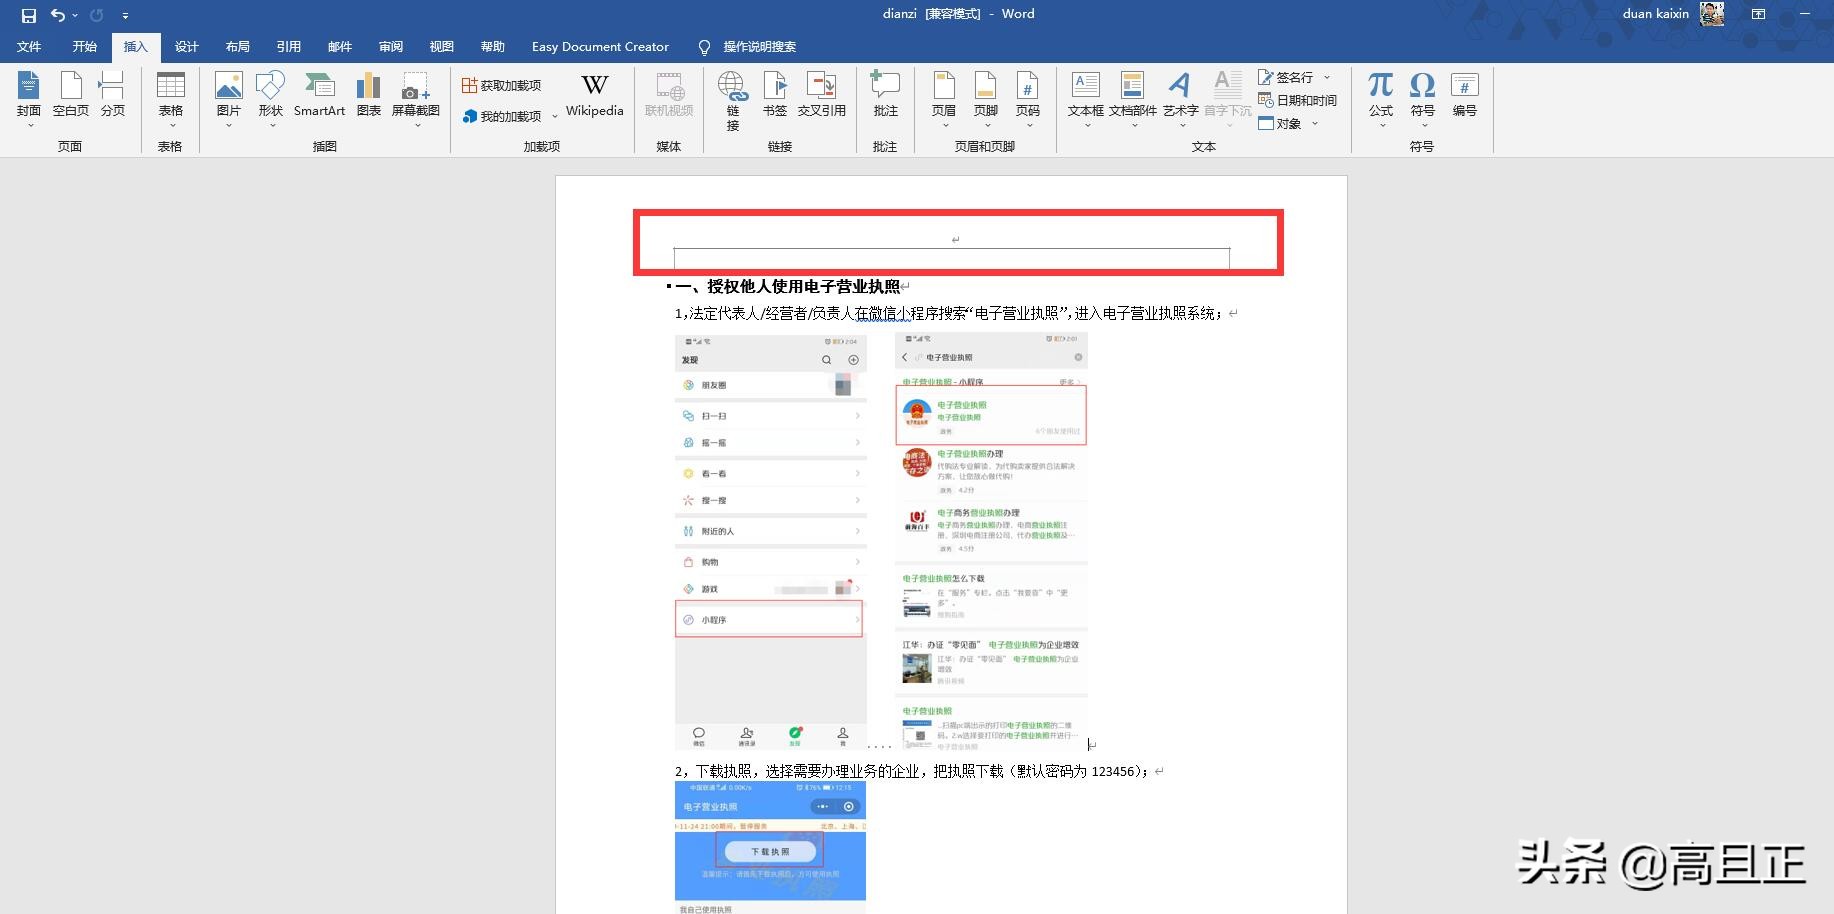Open the Wikipedia add-in
This screenshot has width=1834, height=914.
coord(594,95)
